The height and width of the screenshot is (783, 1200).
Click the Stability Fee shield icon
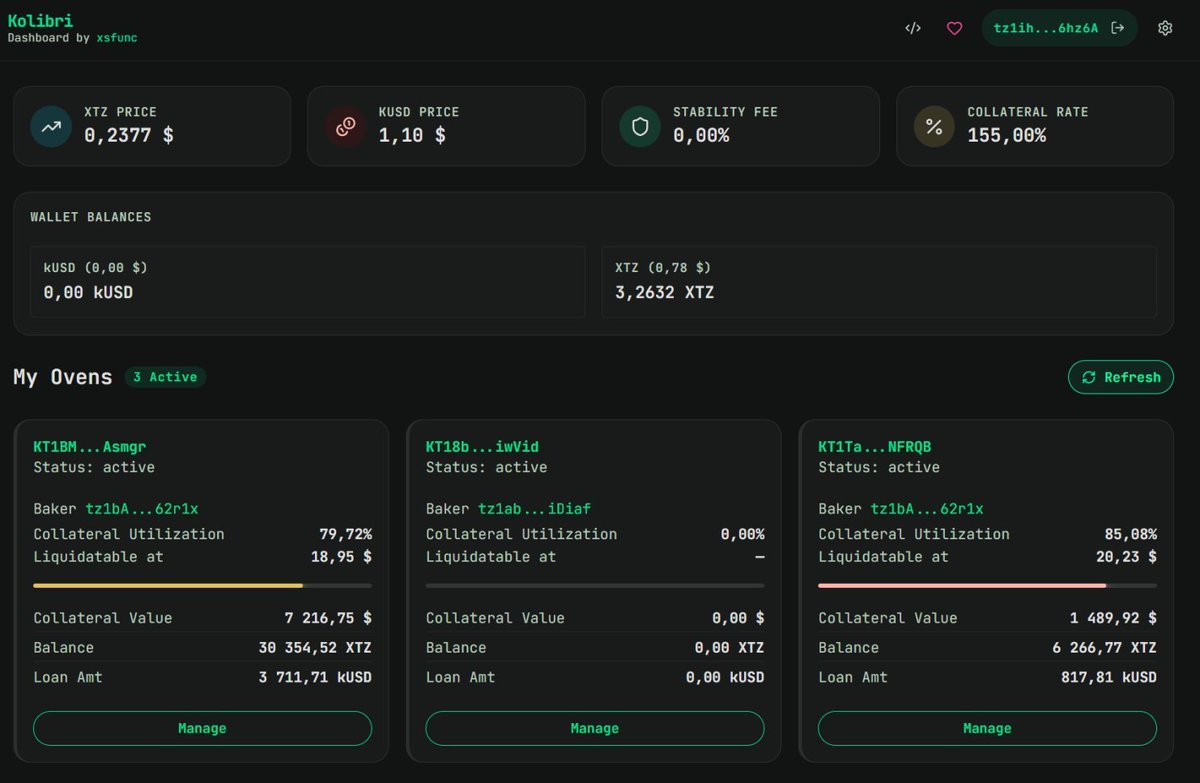[639, 126]
